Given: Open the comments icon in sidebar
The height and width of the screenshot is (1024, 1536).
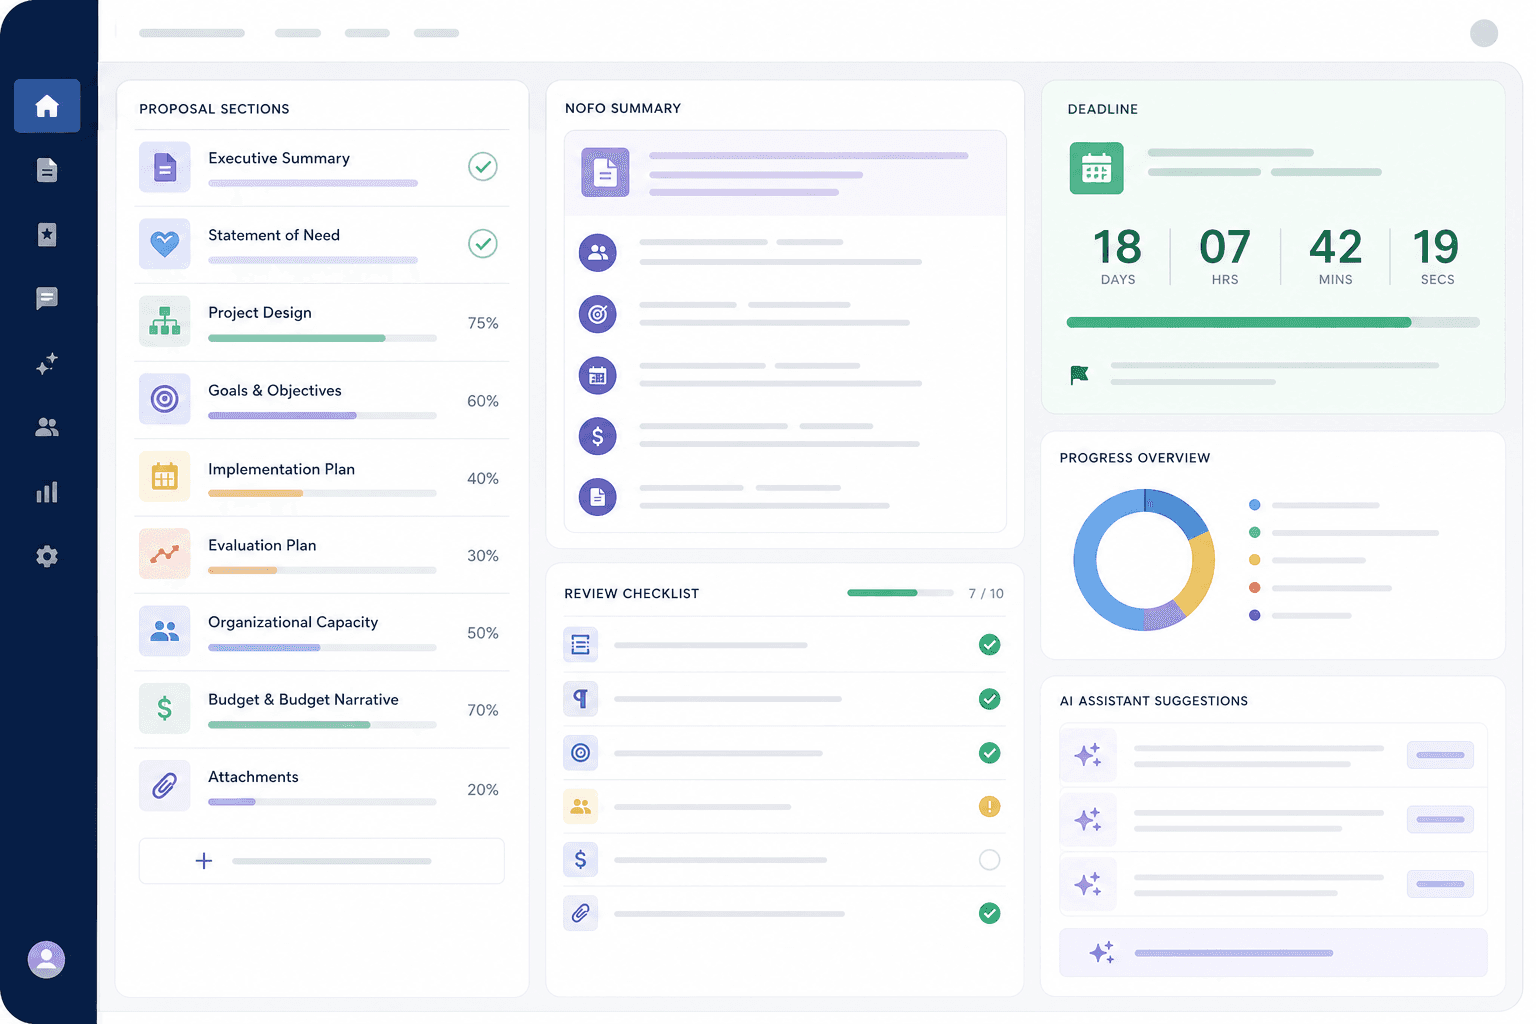Looking at the screenshot, I should coord(47,298).
